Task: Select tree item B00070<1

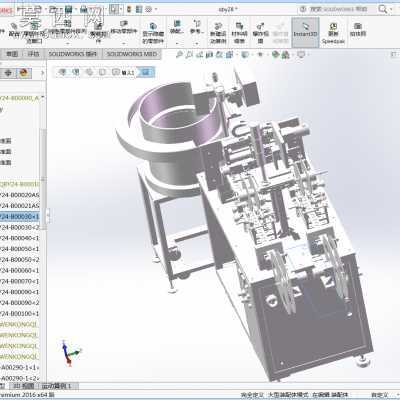Action: click(19, 281)
